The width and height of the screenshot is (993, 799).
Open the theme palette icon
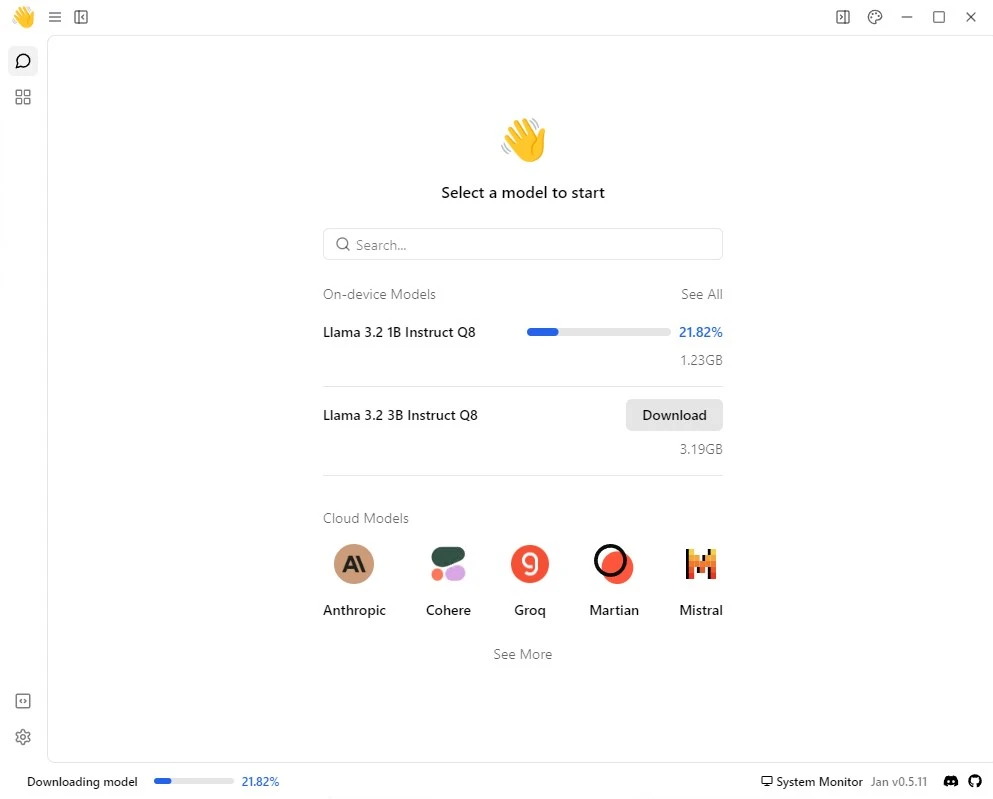pyautogui.click(x=875, y=17)
